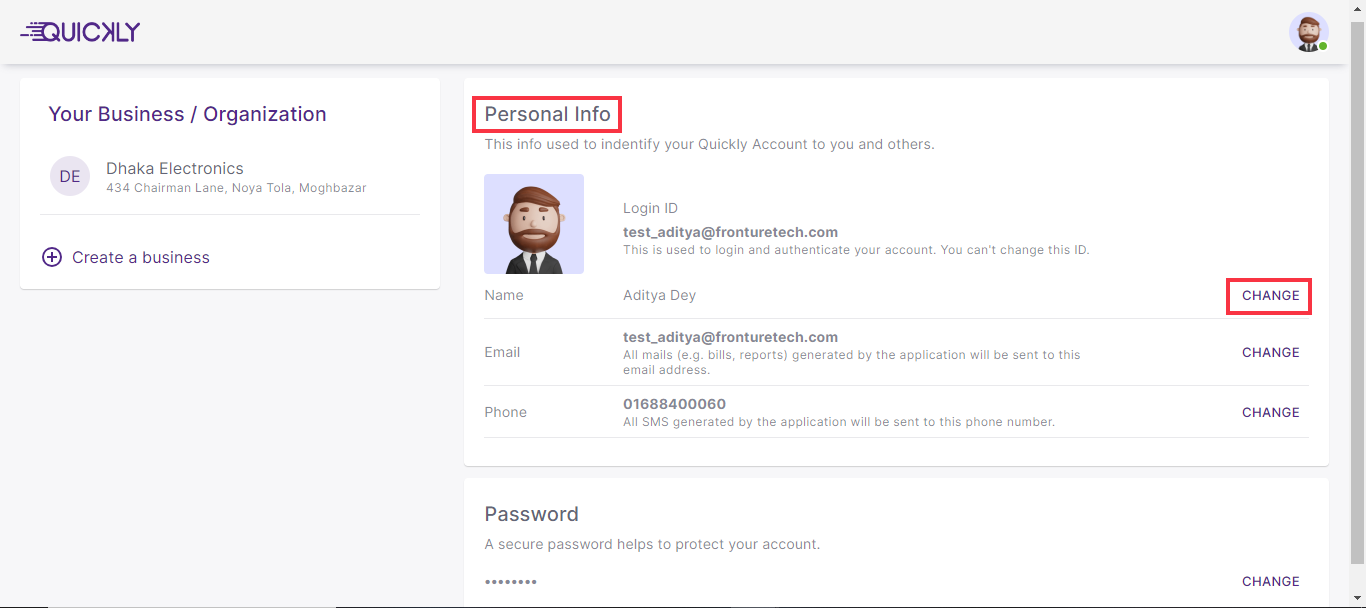Click the Your Business / Organization heading
1366x608 pixels.
(187, 114)
